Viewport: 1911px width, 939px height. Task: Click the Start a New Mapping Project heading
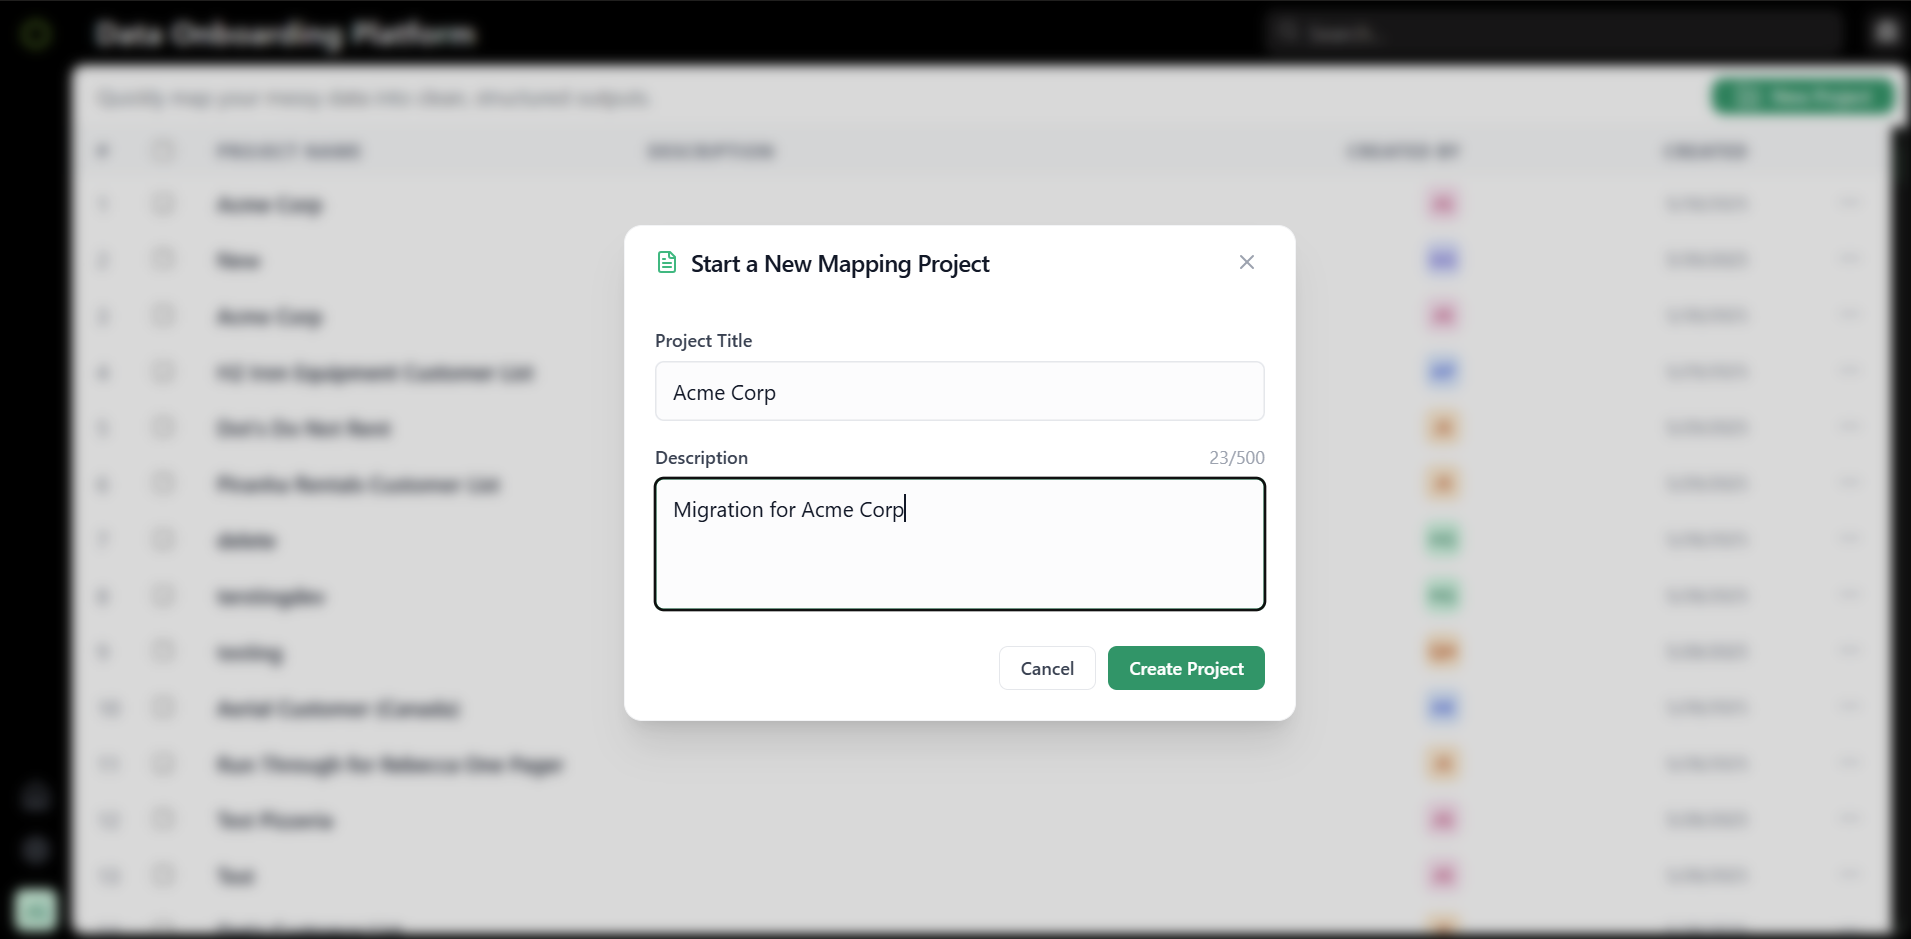click(x=839, y=264)
